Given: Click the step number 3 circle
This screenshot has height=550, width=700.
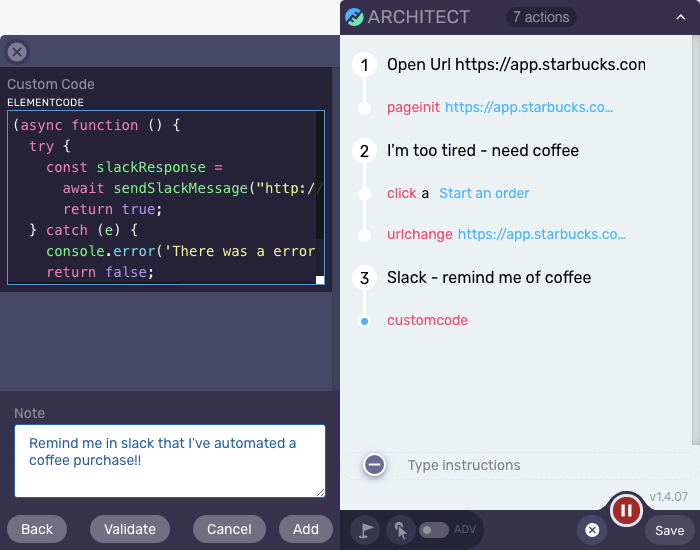Looking at the screenshot, I should (x=364, y=278).
